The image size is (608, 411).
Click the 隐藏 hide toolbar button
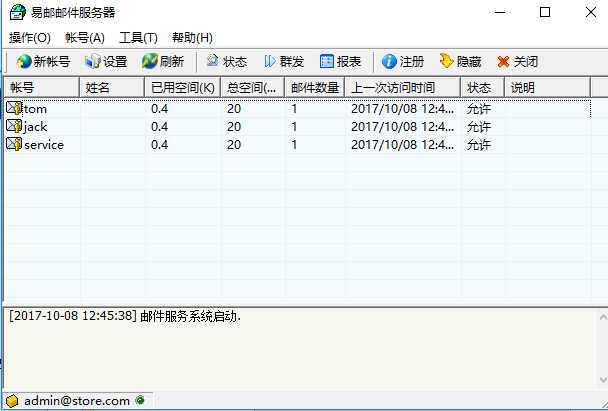click(x=460, y=62)
